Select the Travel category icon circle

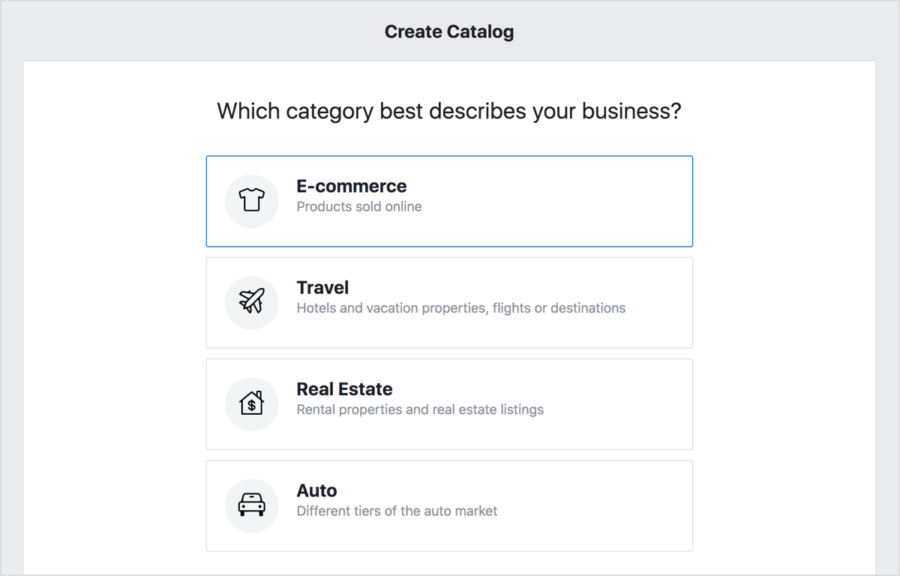point(251,302)
